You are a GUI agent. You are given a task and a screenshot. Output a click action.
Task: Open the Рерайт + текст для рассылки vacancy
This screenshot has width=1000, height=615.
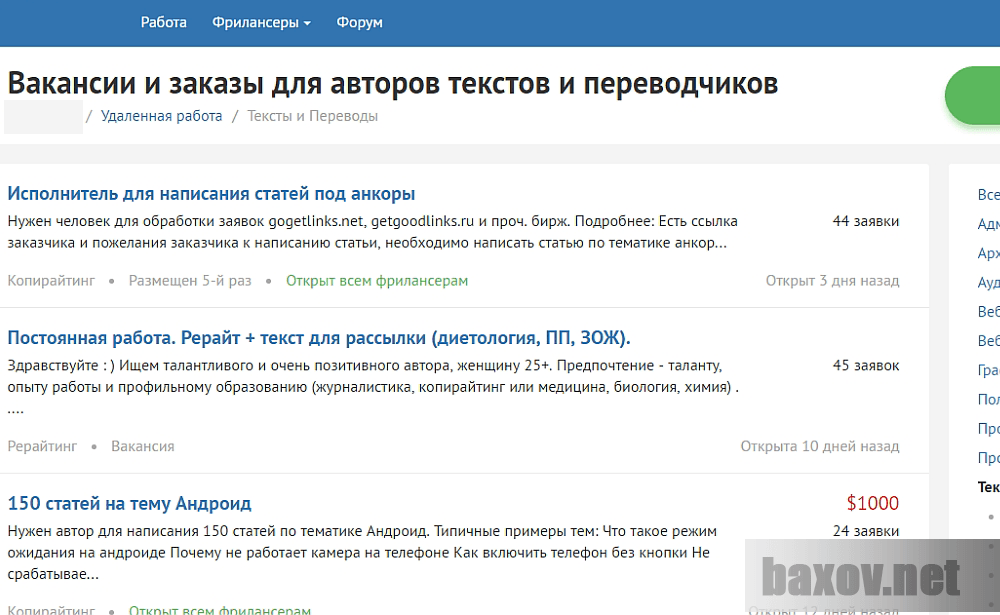pyautogui.click(x=320, y=337)
